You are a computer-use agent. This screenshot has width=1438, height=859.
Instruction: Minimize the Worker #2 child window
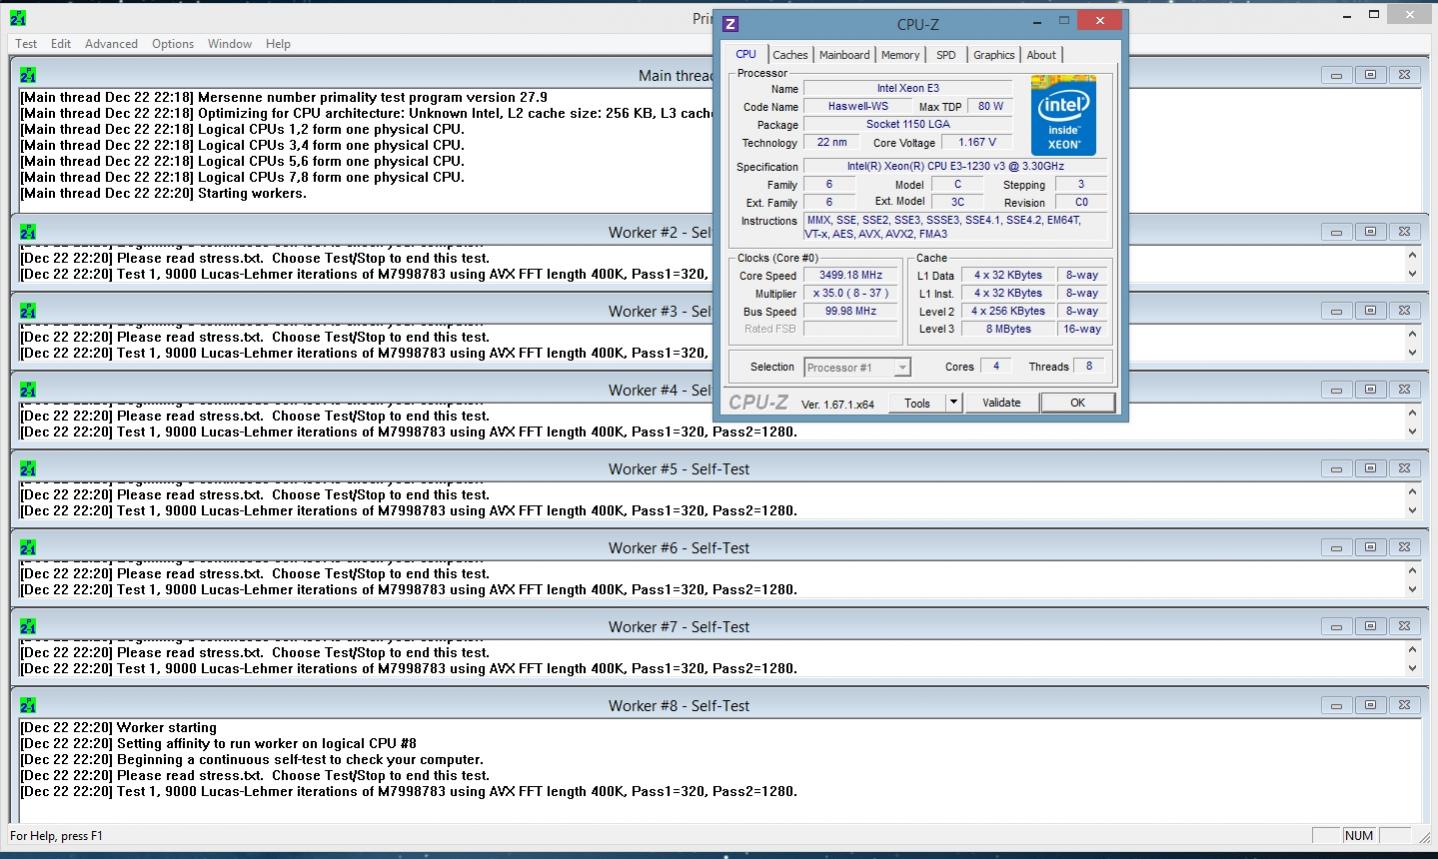tap(1336, 232)
